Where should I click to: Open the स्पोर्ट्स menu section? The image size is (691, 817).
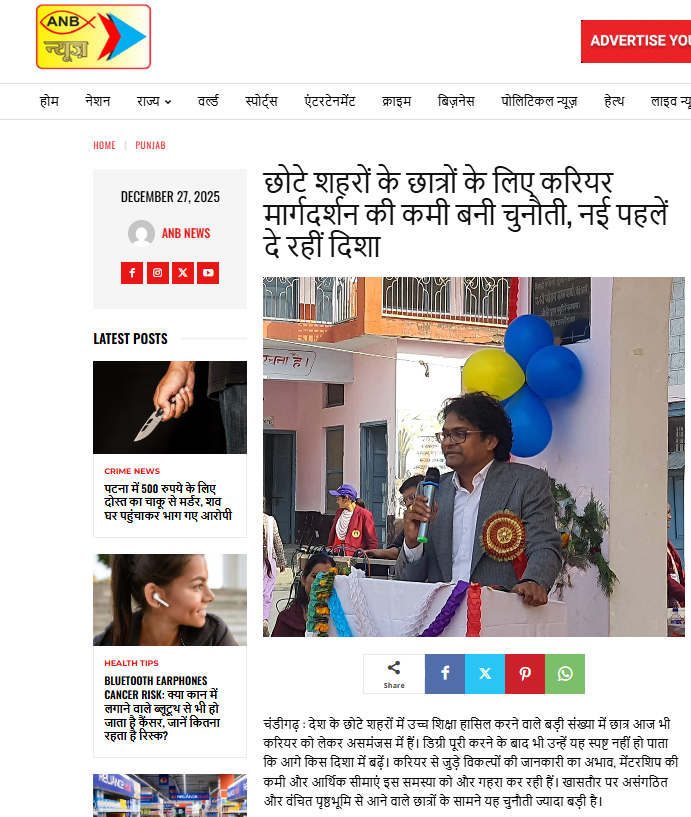point(261,101)
